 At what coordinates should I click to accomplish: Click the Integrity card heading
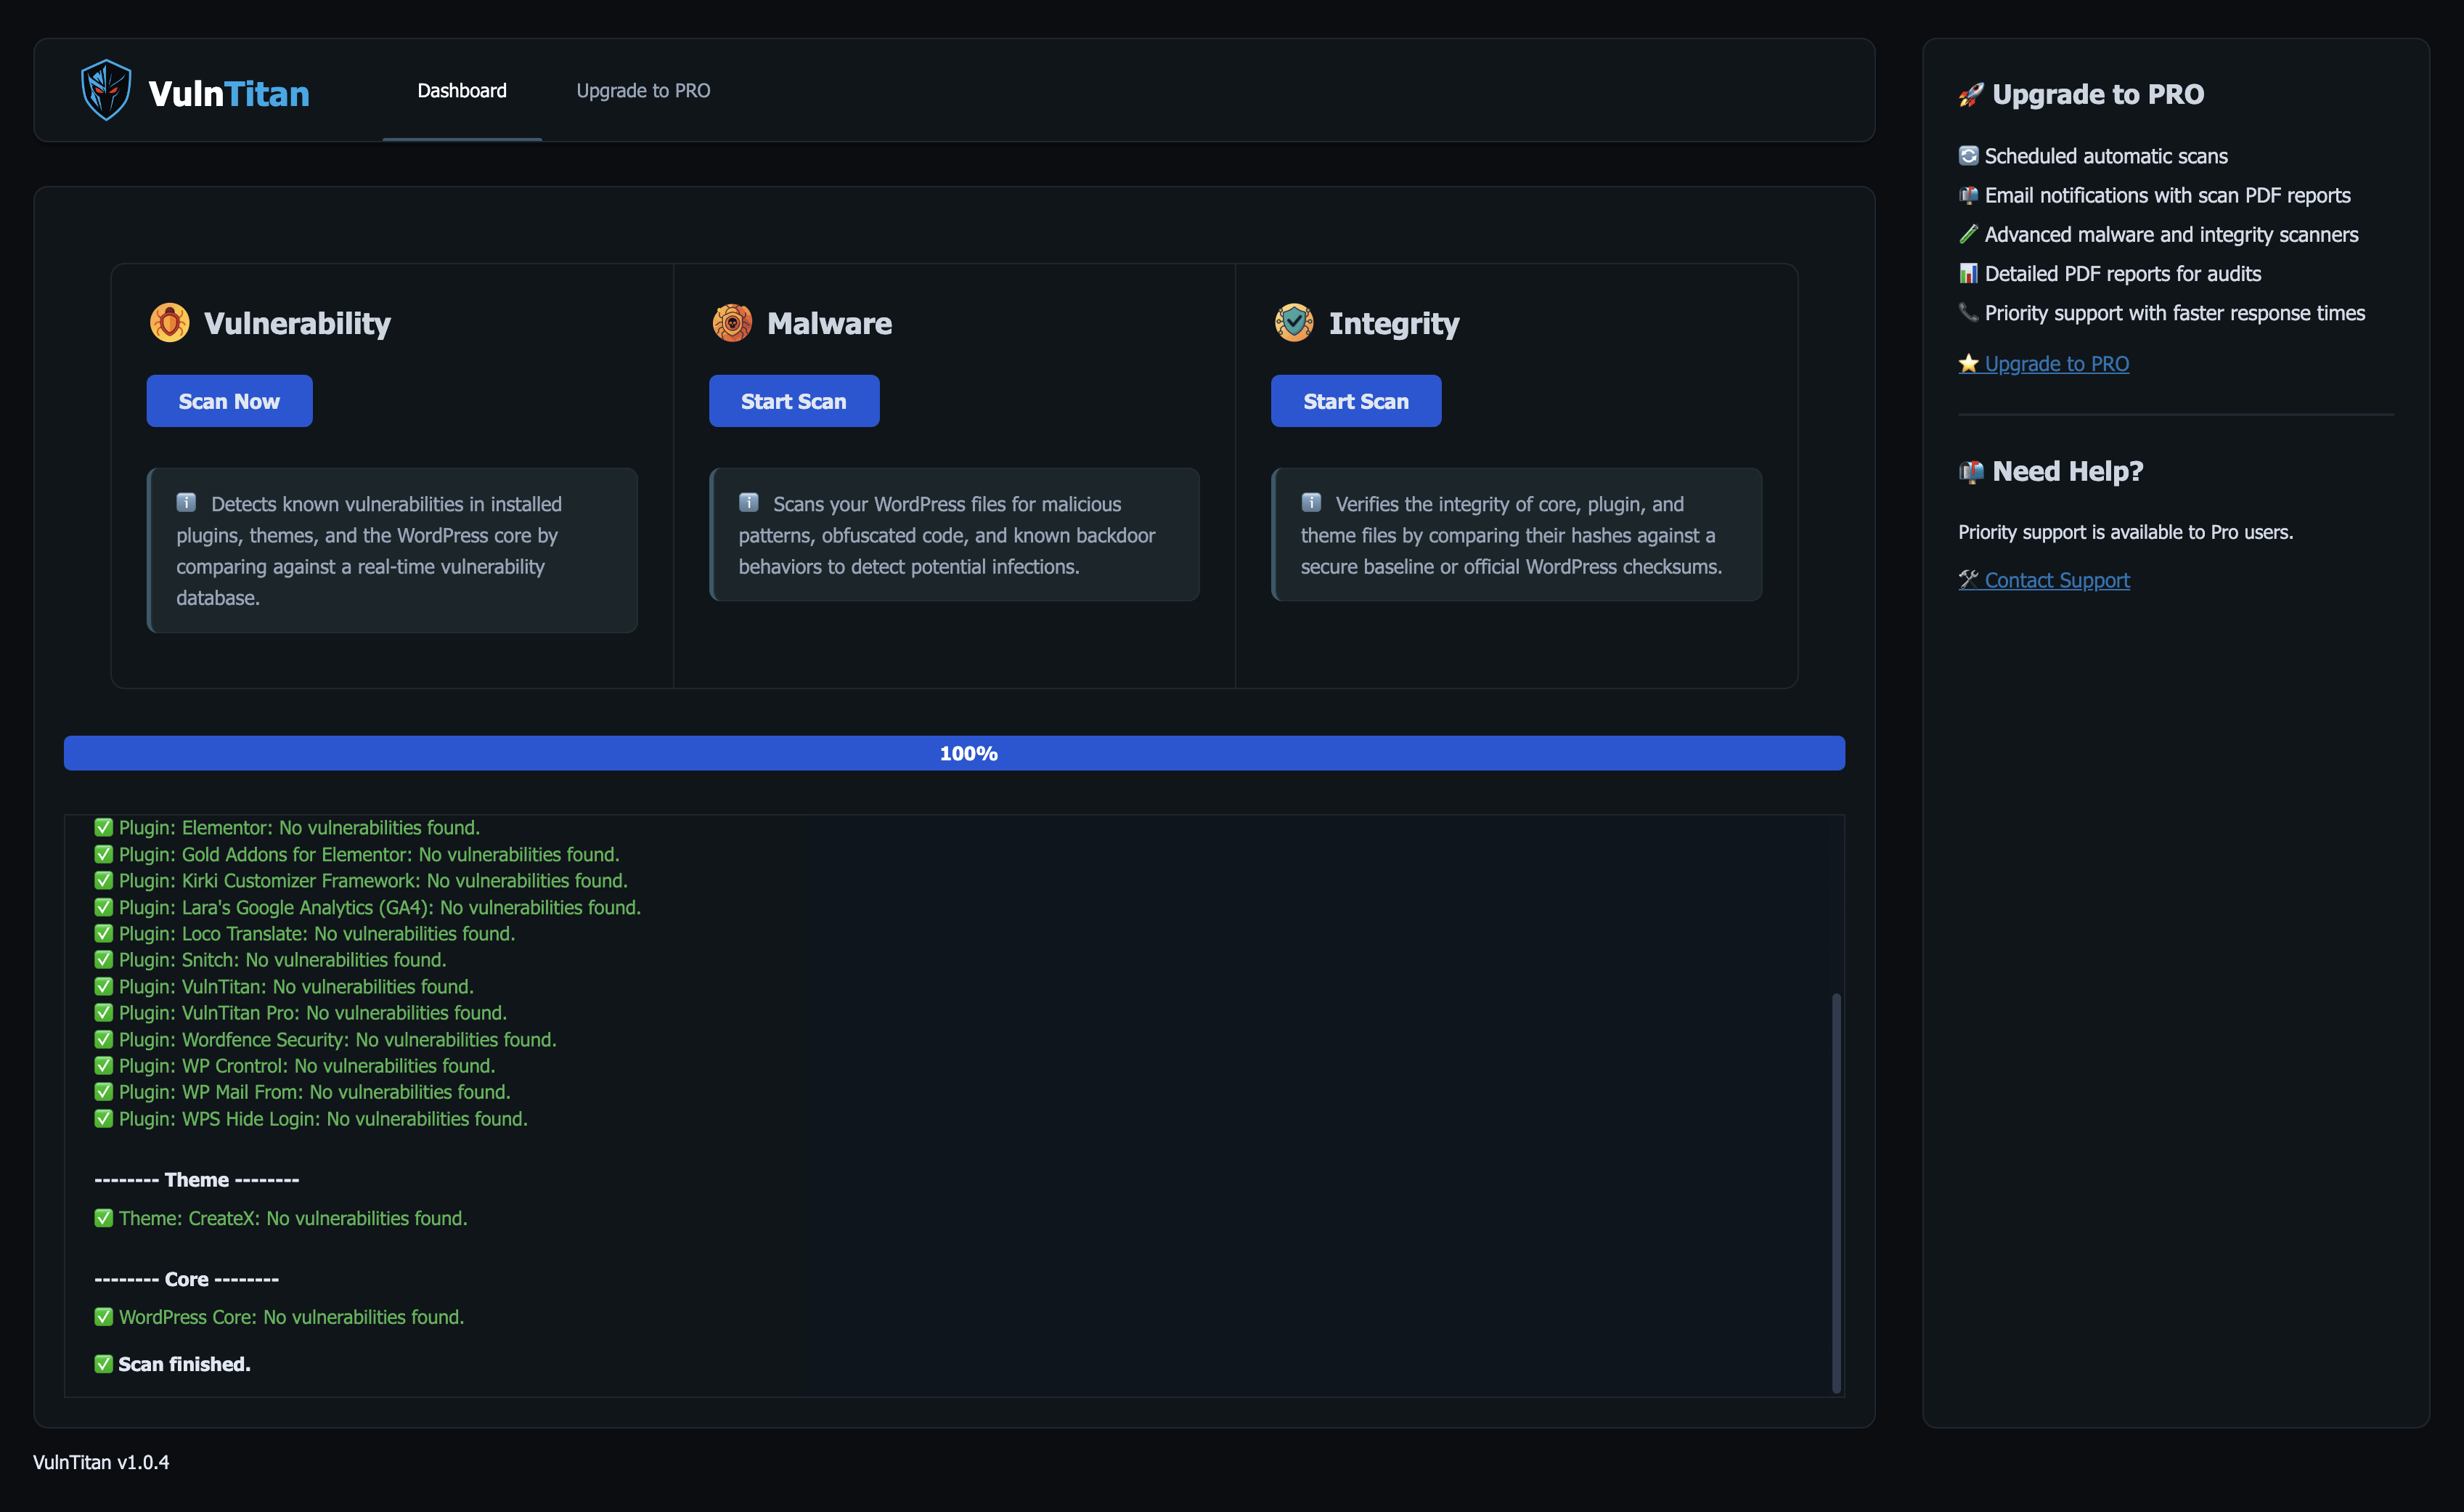point(1394,323)
